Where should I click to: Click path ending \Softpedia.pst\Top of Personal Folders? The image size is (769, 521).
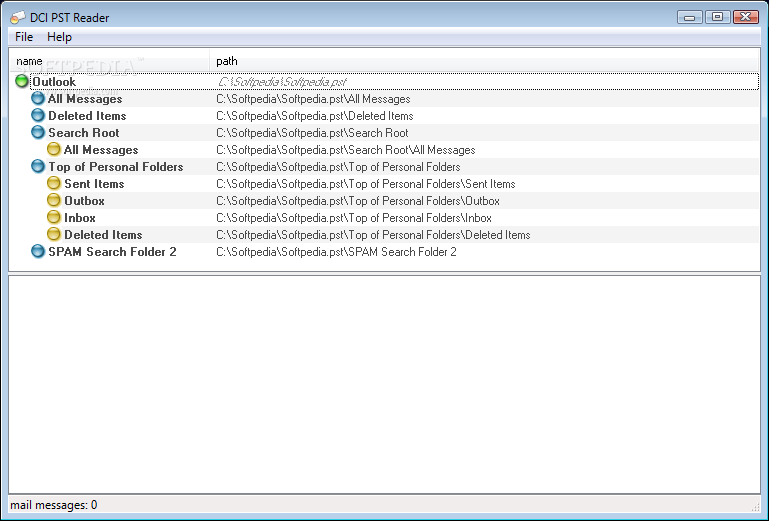click(338, 167)
